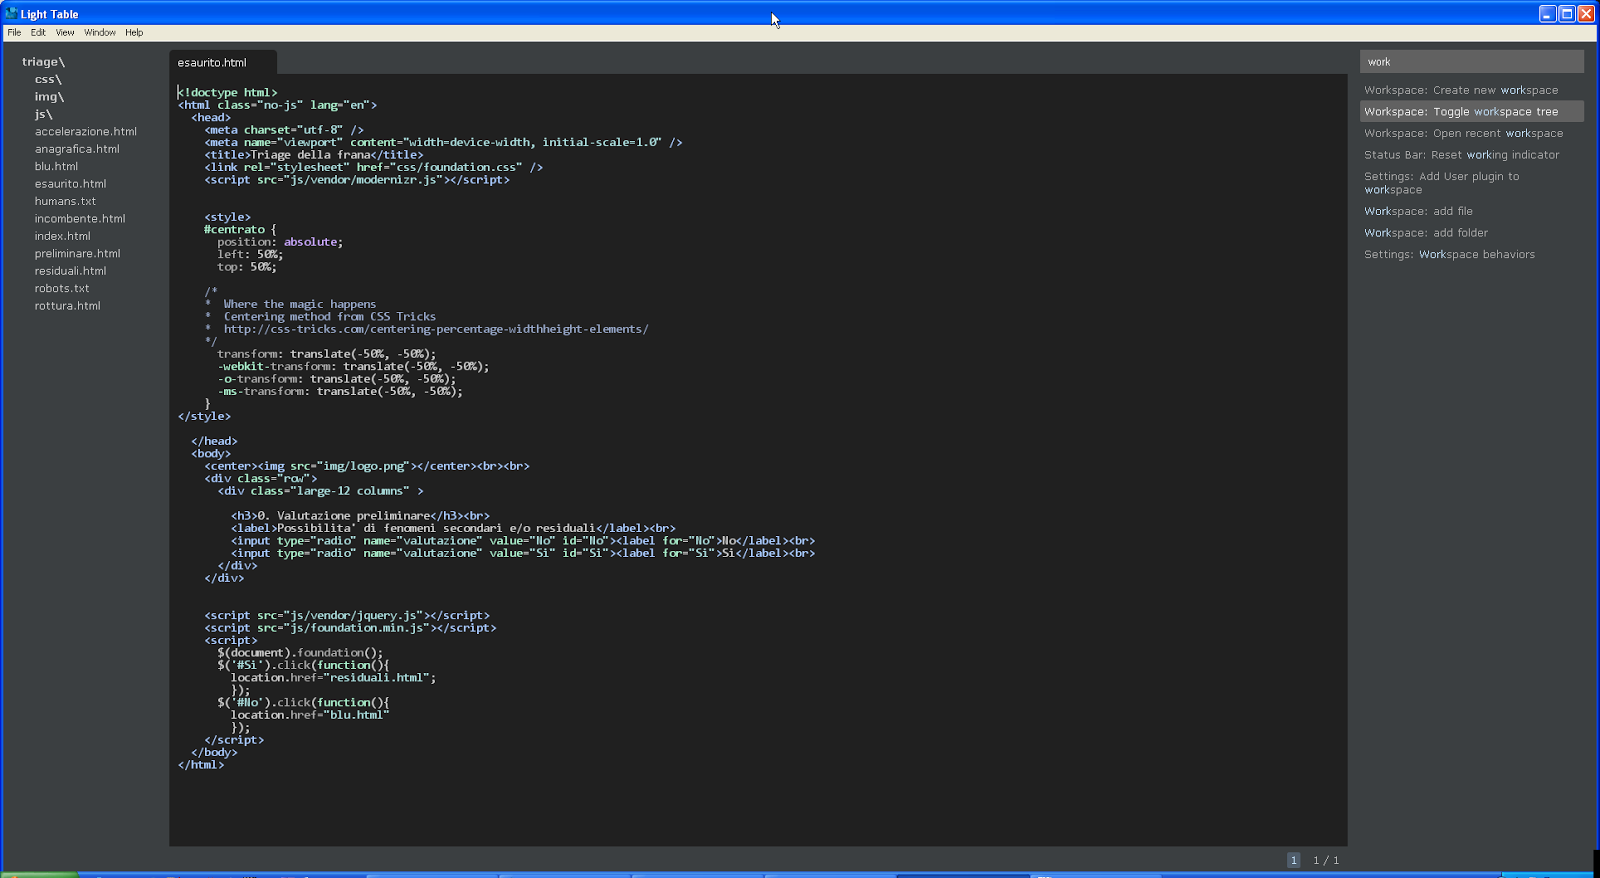The height and width of the screenshot is (878, 1600).
Task: Open the Window menu
Action: click(100, 32)
